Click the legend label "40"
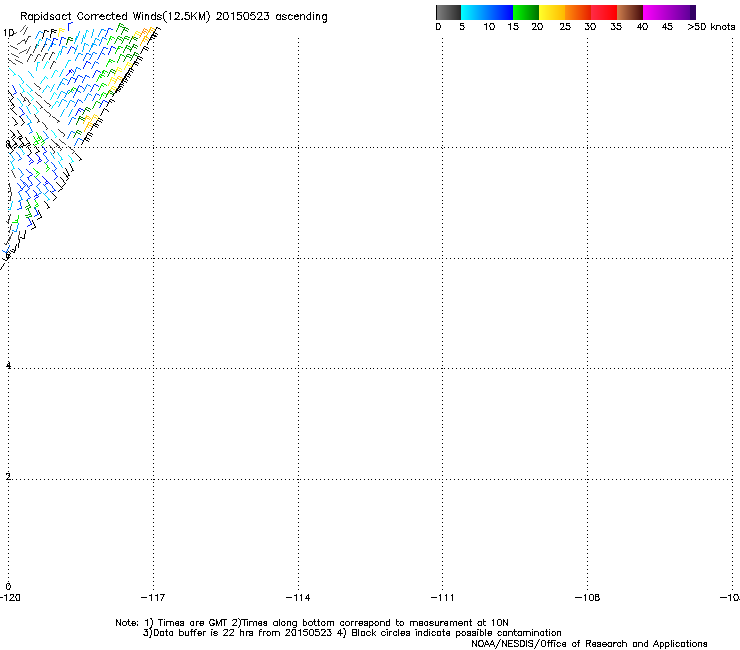 [642, 27]
